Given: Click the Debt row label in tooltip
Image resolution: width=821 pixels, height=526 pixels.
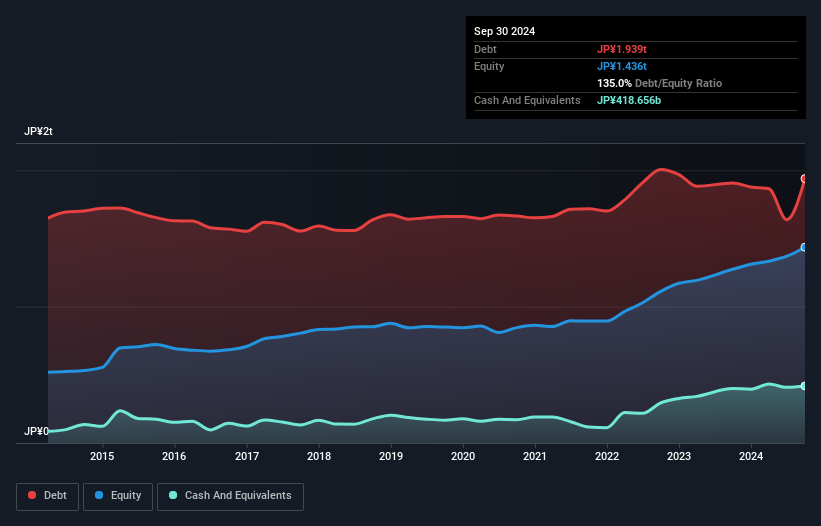Looking at the screenshot, I should click(x=485, y=49).
